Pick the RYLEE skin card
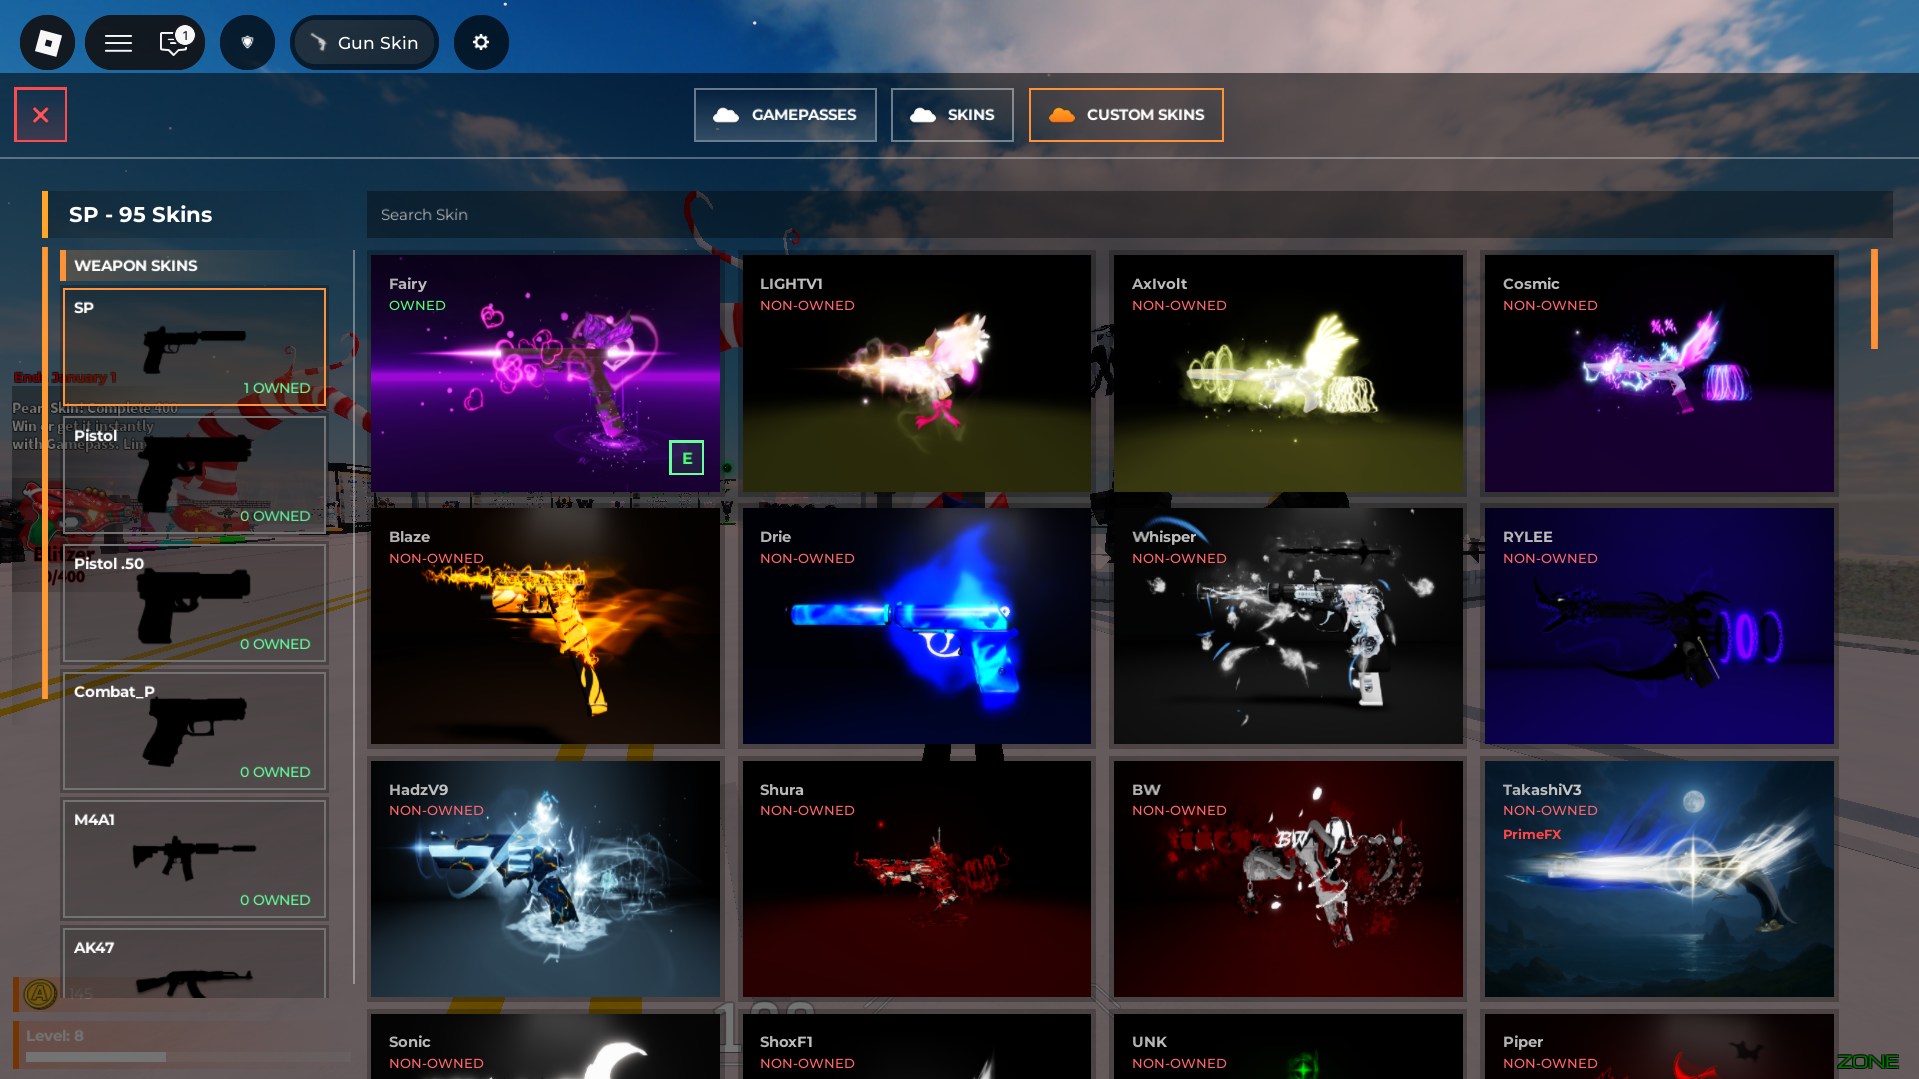The height and width of the screenshot is (1079, 1919). pos(1659,626)
